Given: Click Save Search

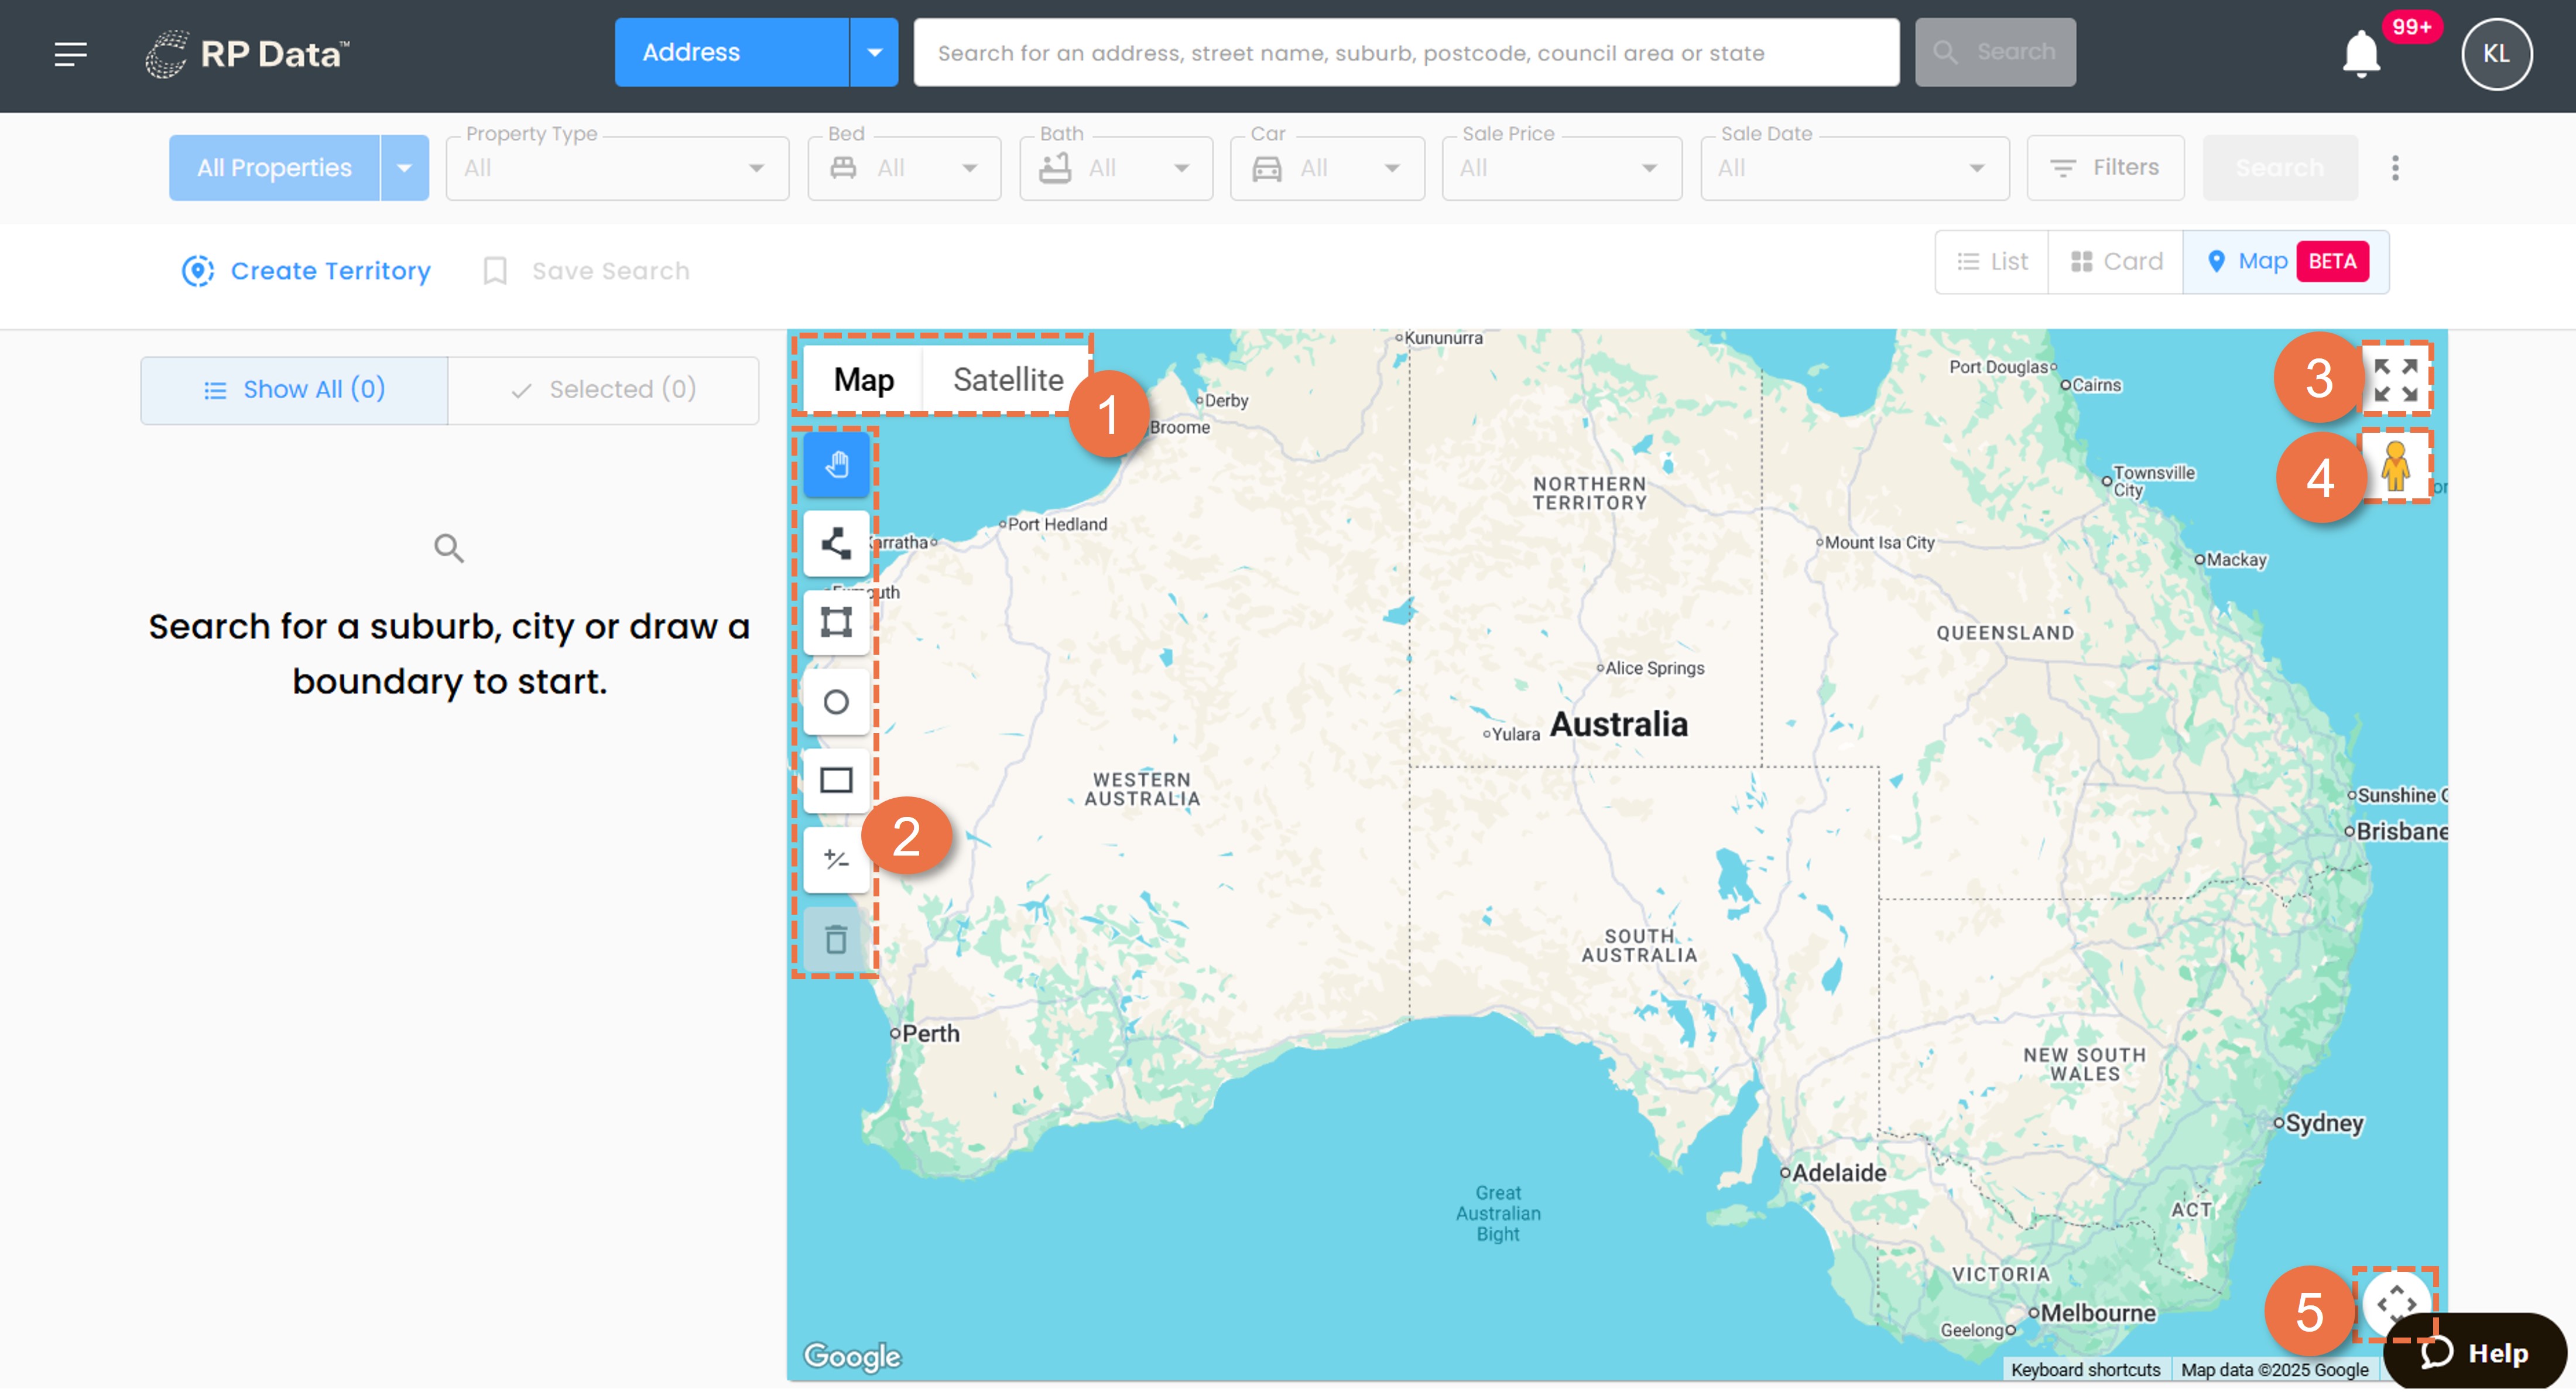Looking at the screenshot, I should point(586,271).
